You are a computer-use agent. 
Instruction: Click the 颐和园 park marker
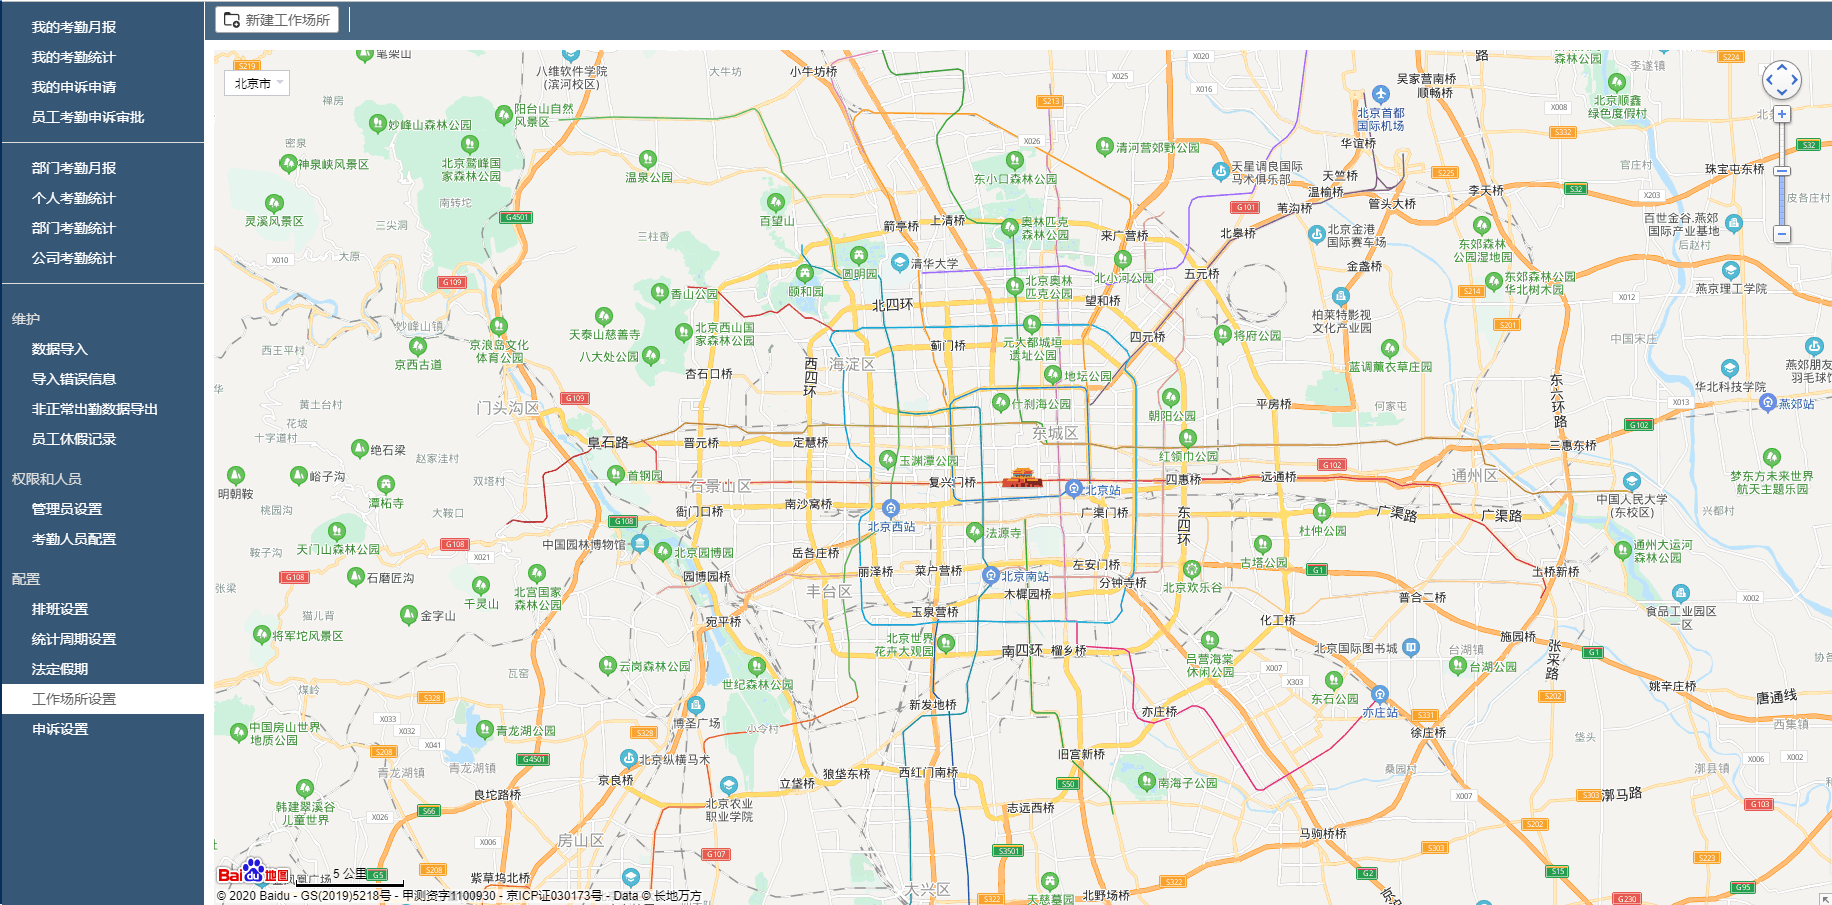[x=805, y=273]
